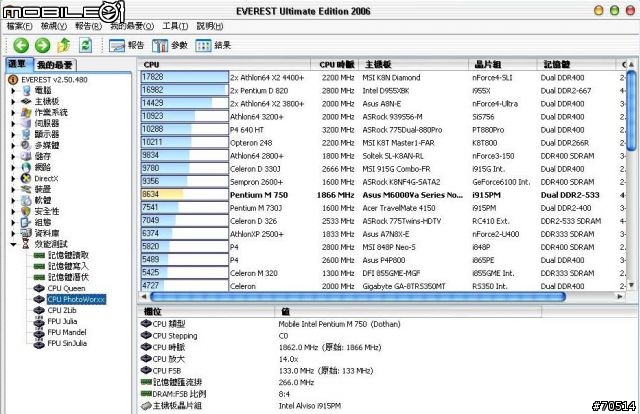This screenshot has height=414, width=640.
Task: Switch to the 我的最愛 tab
Action: tap(55, 65)
